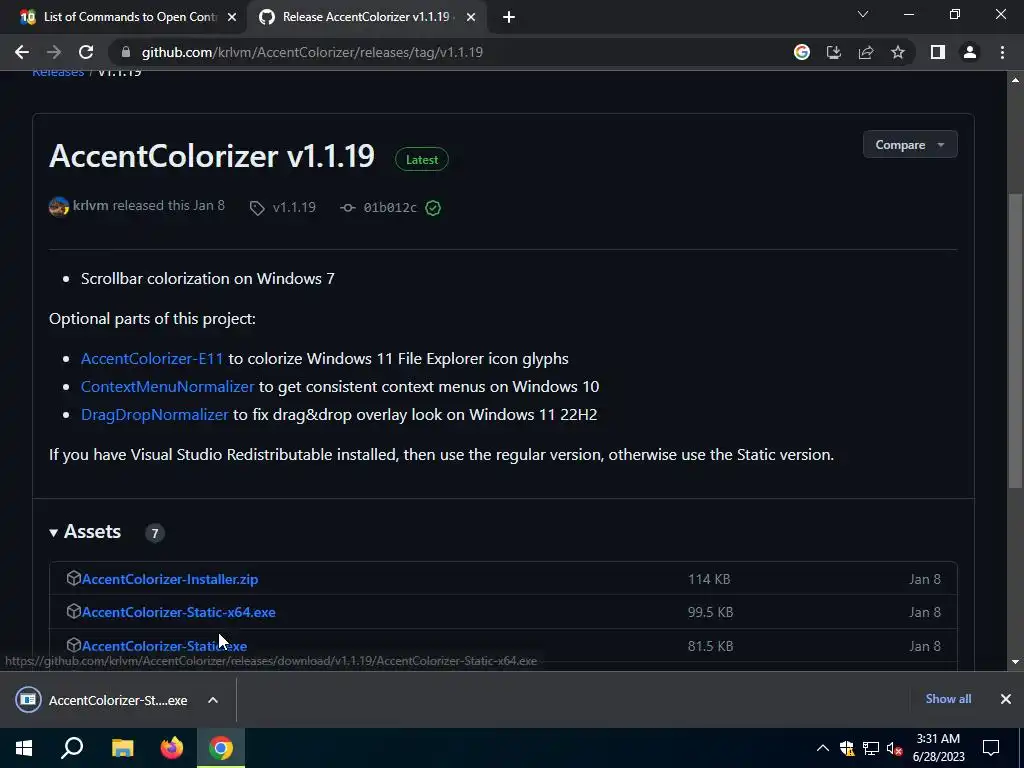Screen dimensions: 1024x768
Task: Open the Chrome three-dot menu
Action: (x=1002, y=52)
